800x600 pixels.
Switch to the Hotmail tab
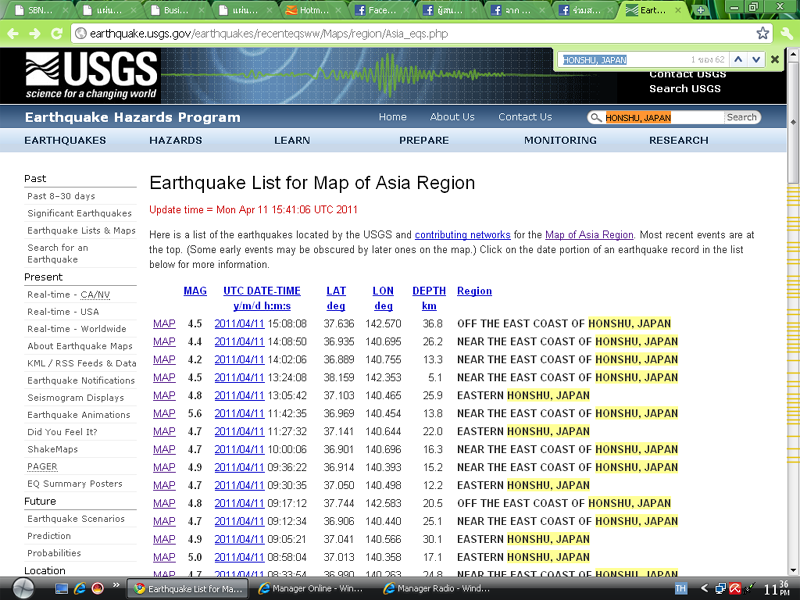307,10
